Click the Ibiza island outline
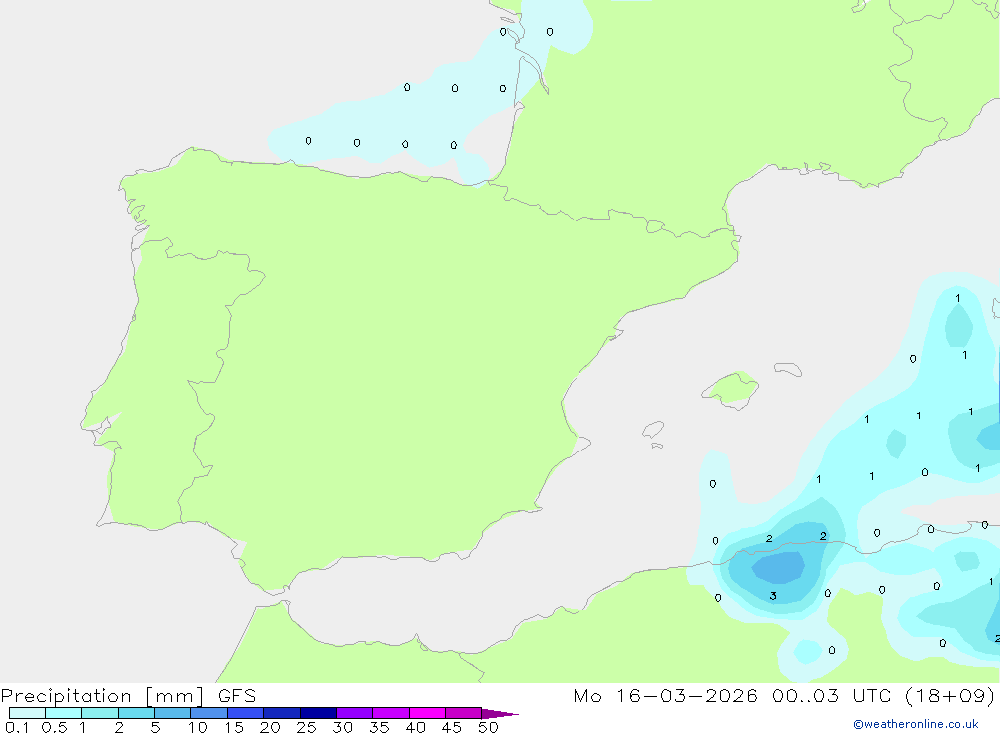Image resolution: width=1000 pixels, height=733 pixels. coord(653,429)
